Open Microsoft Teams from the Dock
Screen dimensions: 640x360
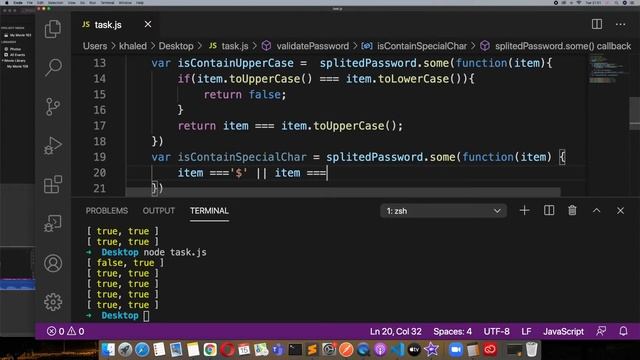tap(278, 349)
